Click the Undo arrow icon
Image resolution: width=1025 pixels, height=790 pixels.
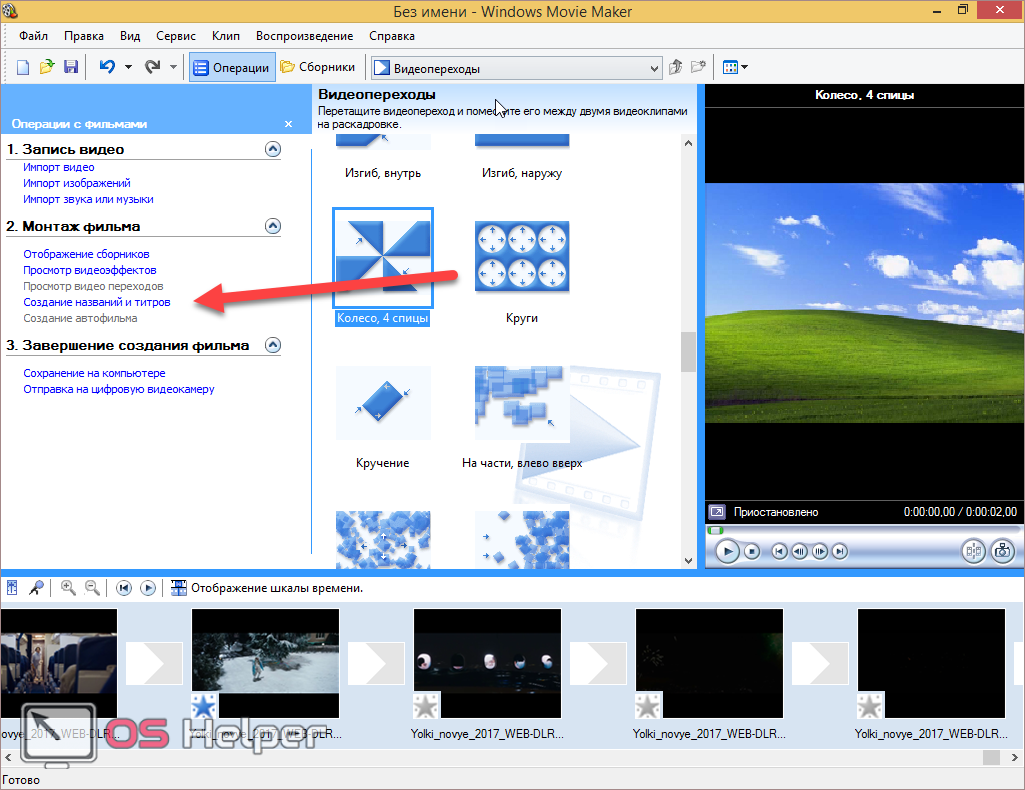[107, 67]
